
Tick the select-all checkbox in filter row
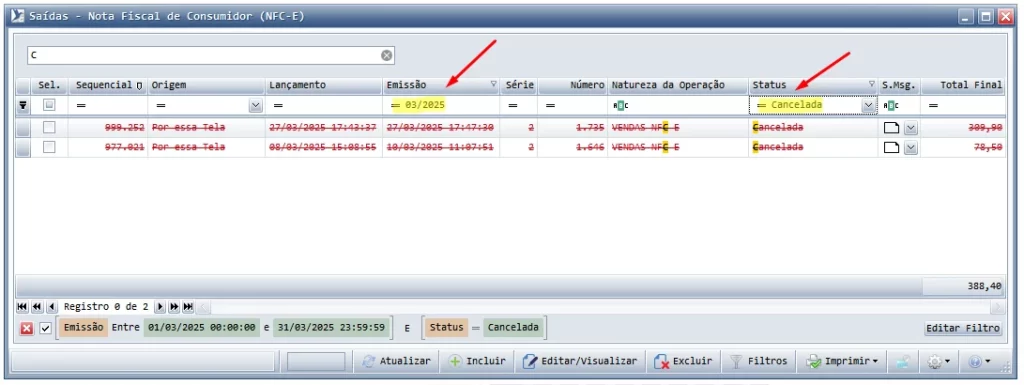click(49, 104)
